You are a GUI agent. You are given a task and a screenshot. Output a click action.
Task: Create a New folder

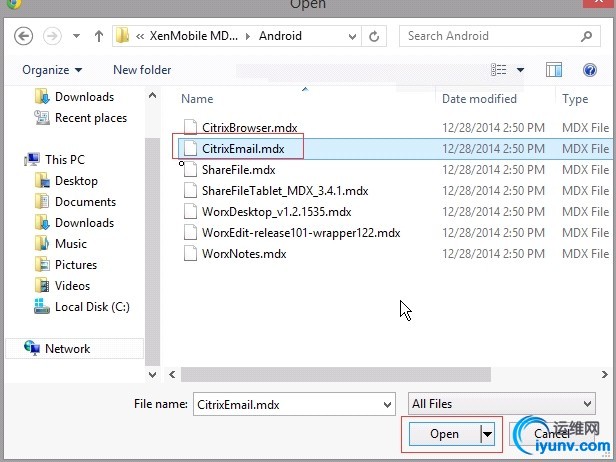click(142, 70)
